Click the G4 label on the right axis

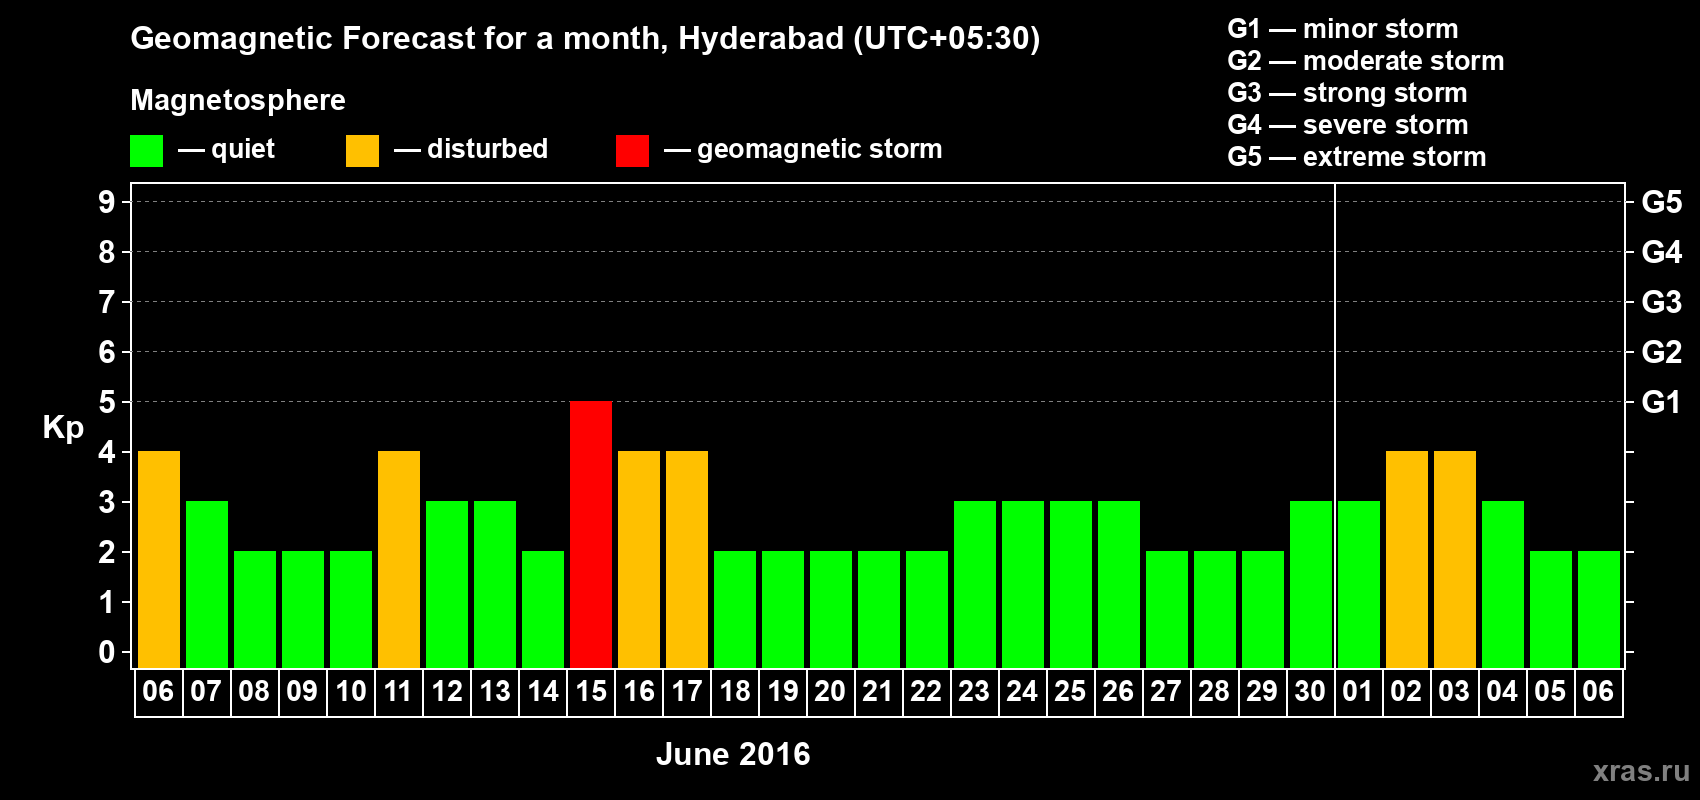click(x=1661, y=252)
